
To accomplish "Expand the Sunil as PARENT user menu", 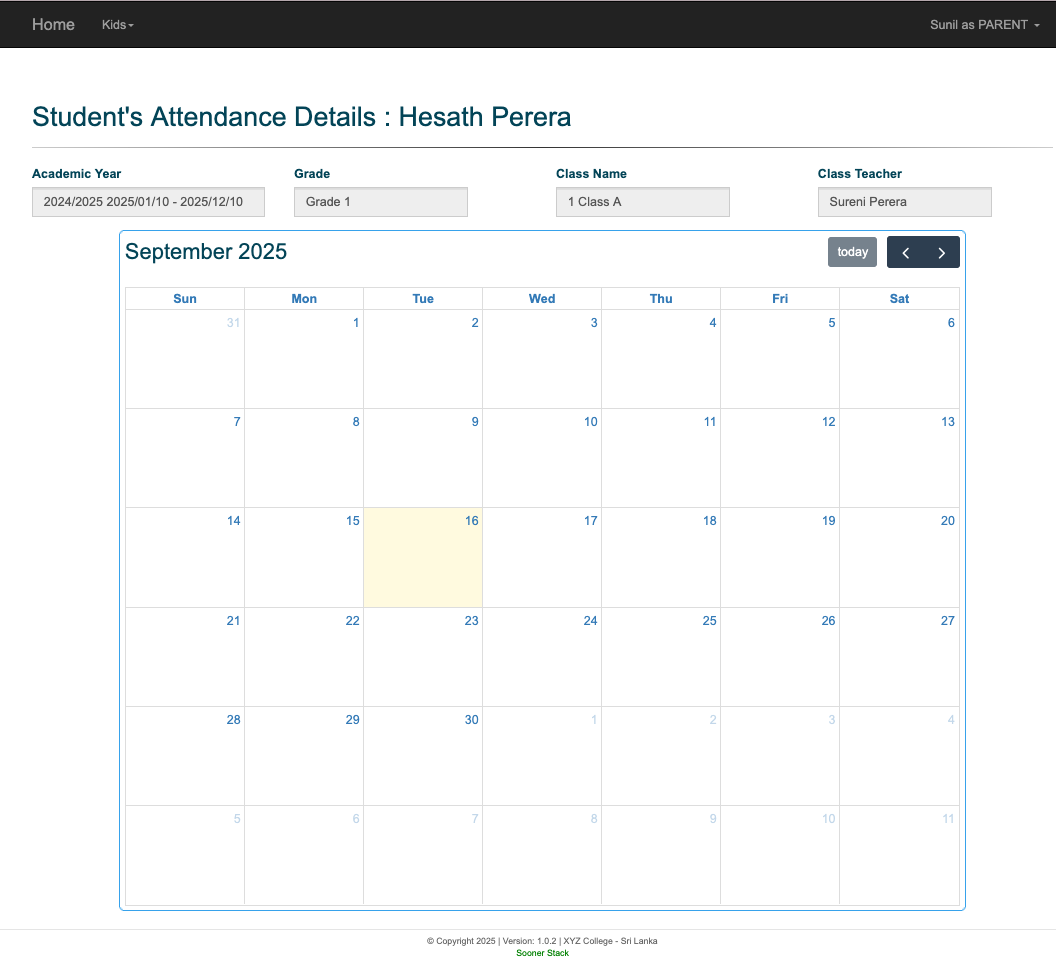I will coord(984,25).
